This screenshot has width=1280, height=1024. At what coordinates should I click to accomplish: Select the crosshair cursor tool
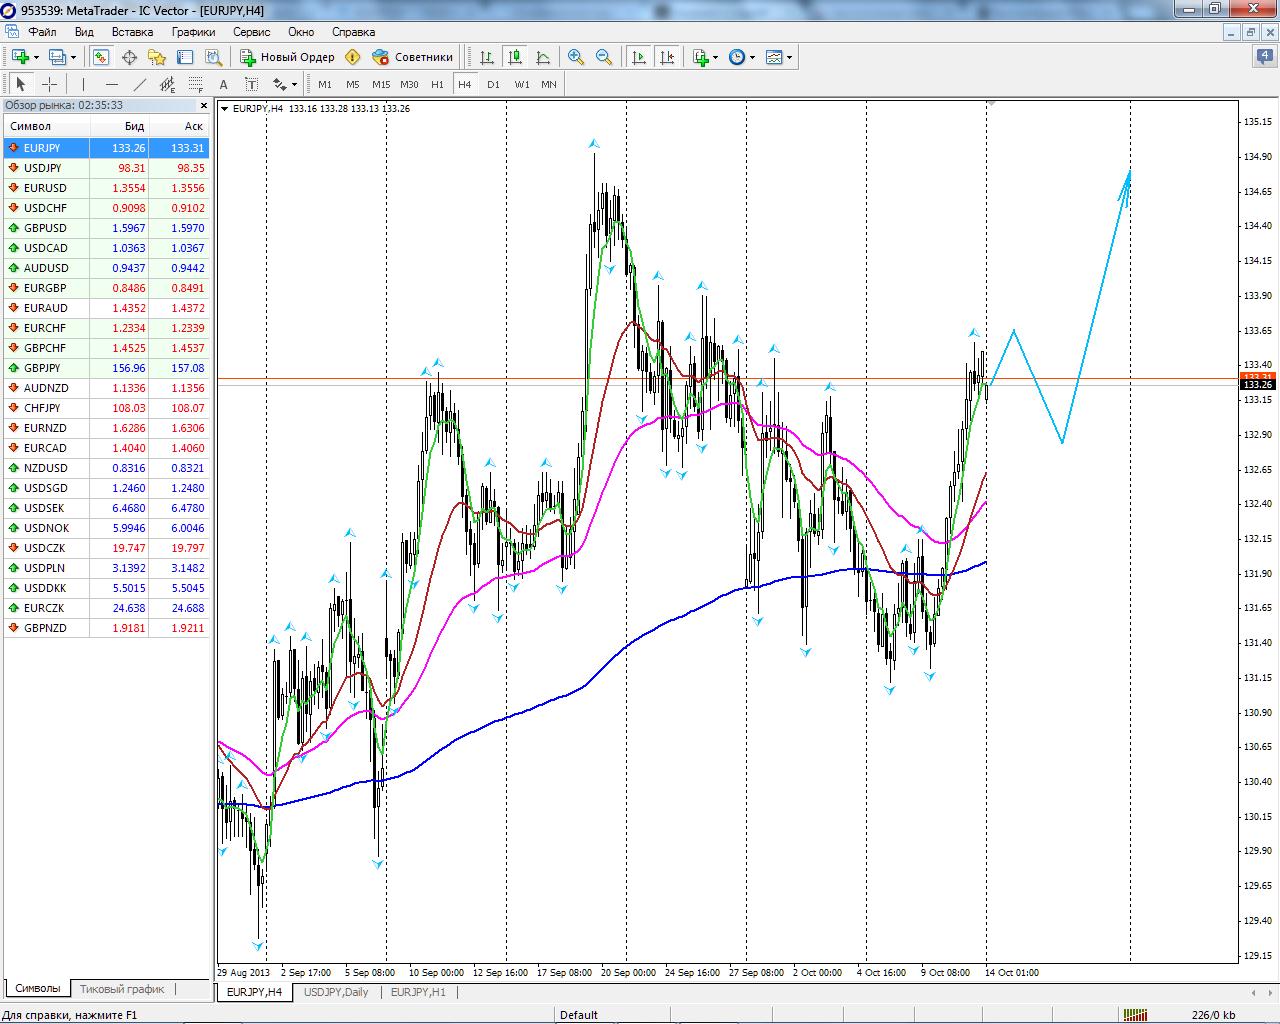(49, 85)
